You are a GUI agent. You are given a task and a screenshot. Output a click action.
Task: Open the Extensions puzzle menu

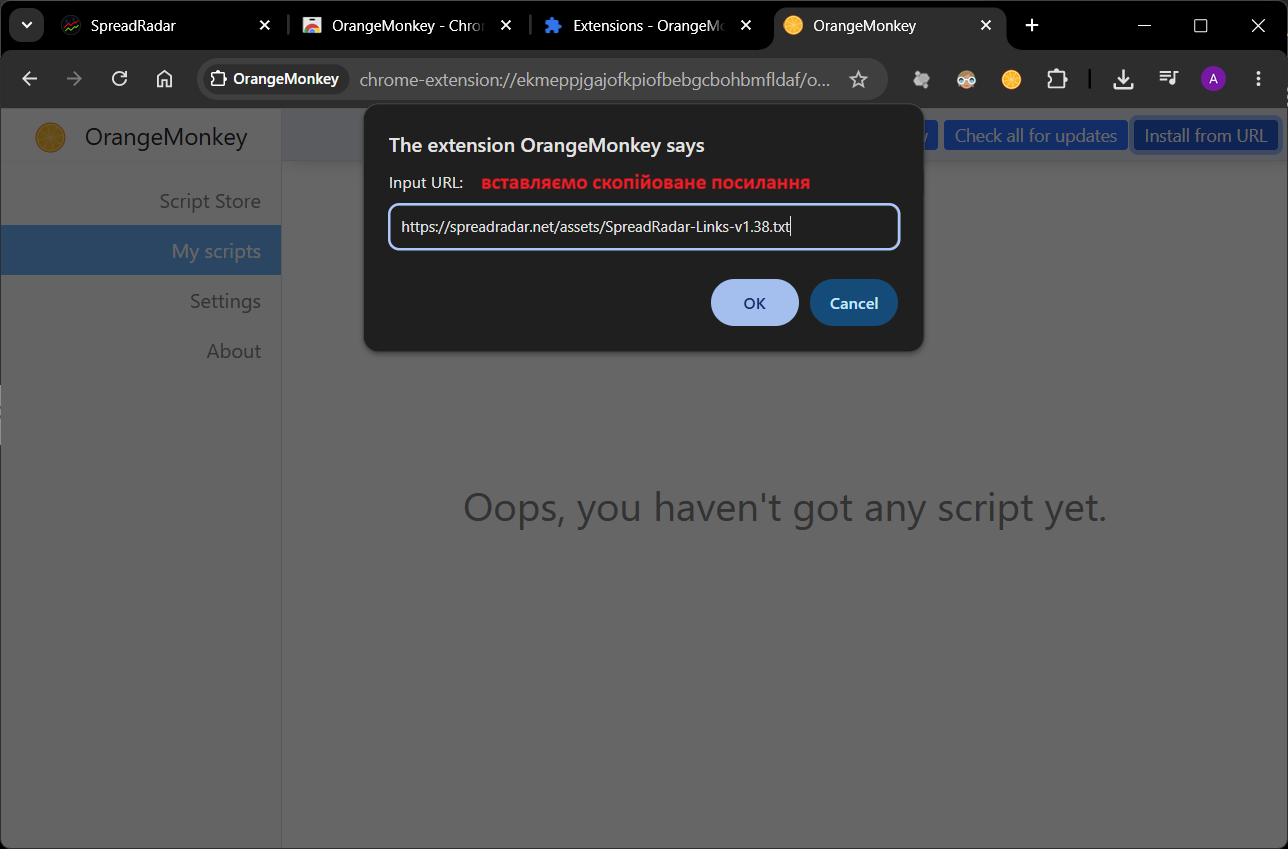[1057, 79]
